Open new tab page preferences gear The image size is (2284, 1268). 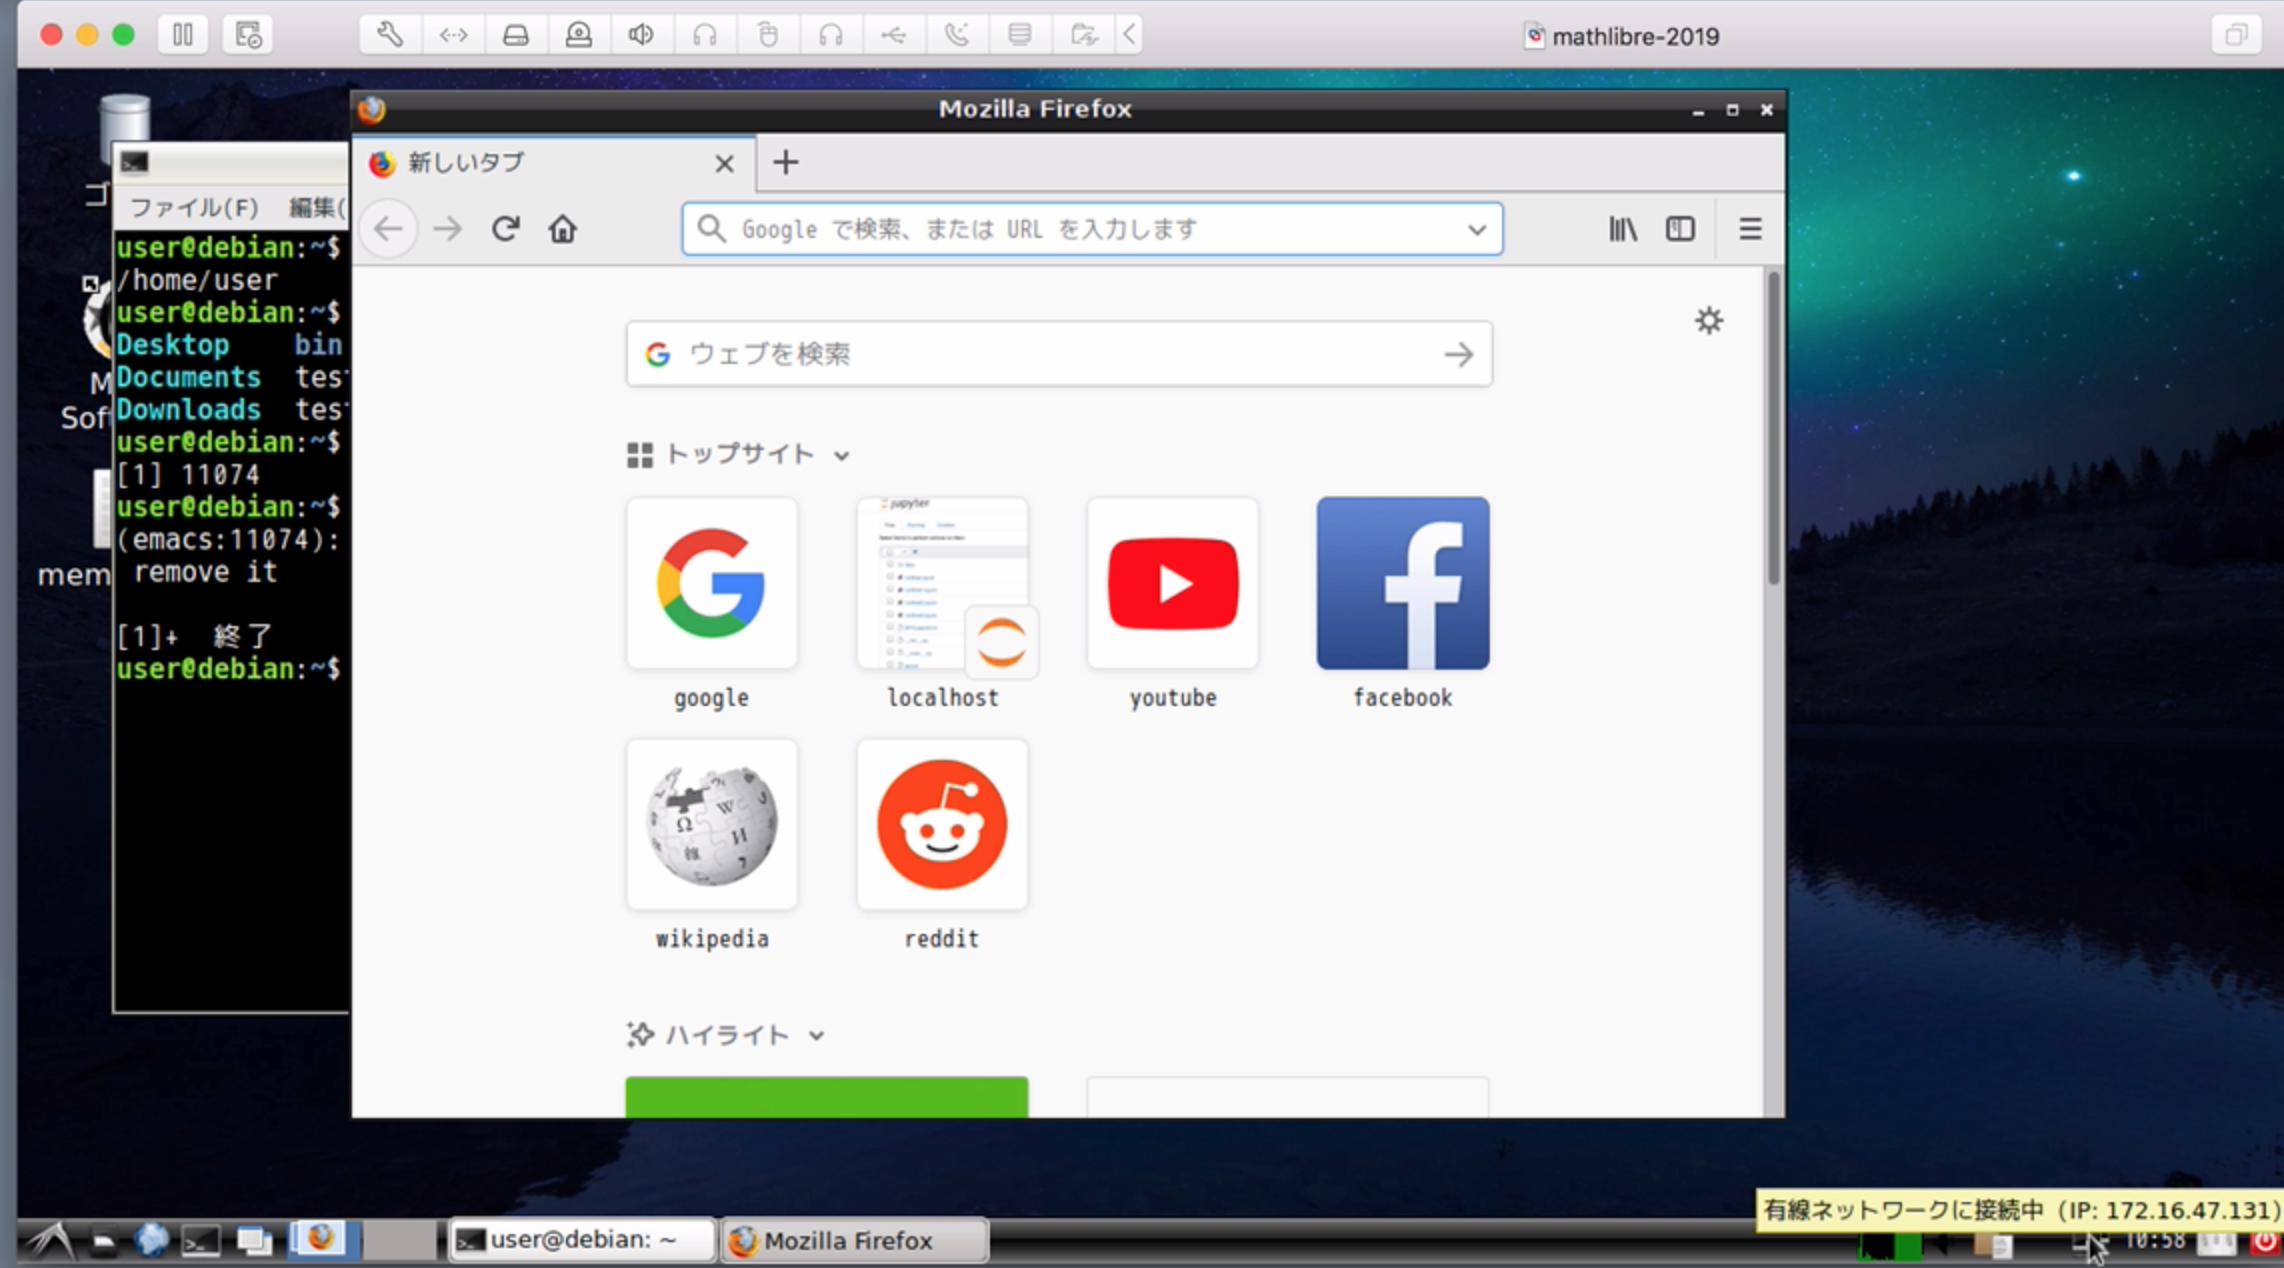(x=1709, y=321)
